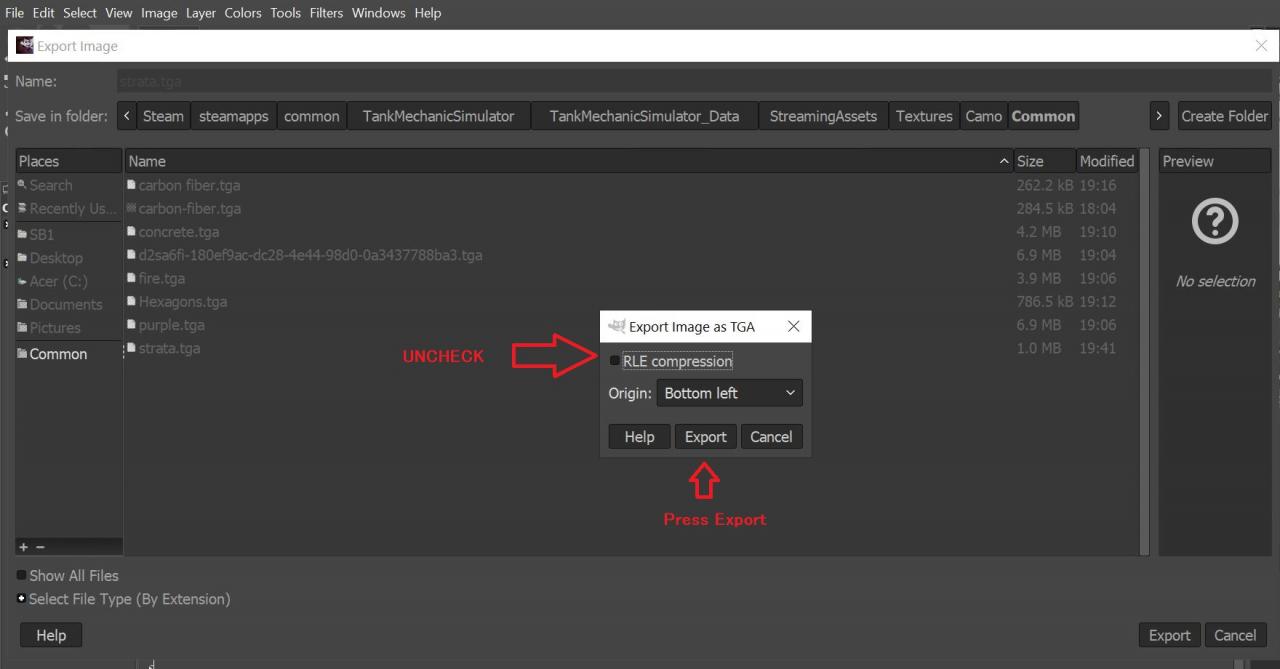Screen dimensions: 1280x669
Task: Select the strata.tga file icon
Action: (x=131, y=348)
